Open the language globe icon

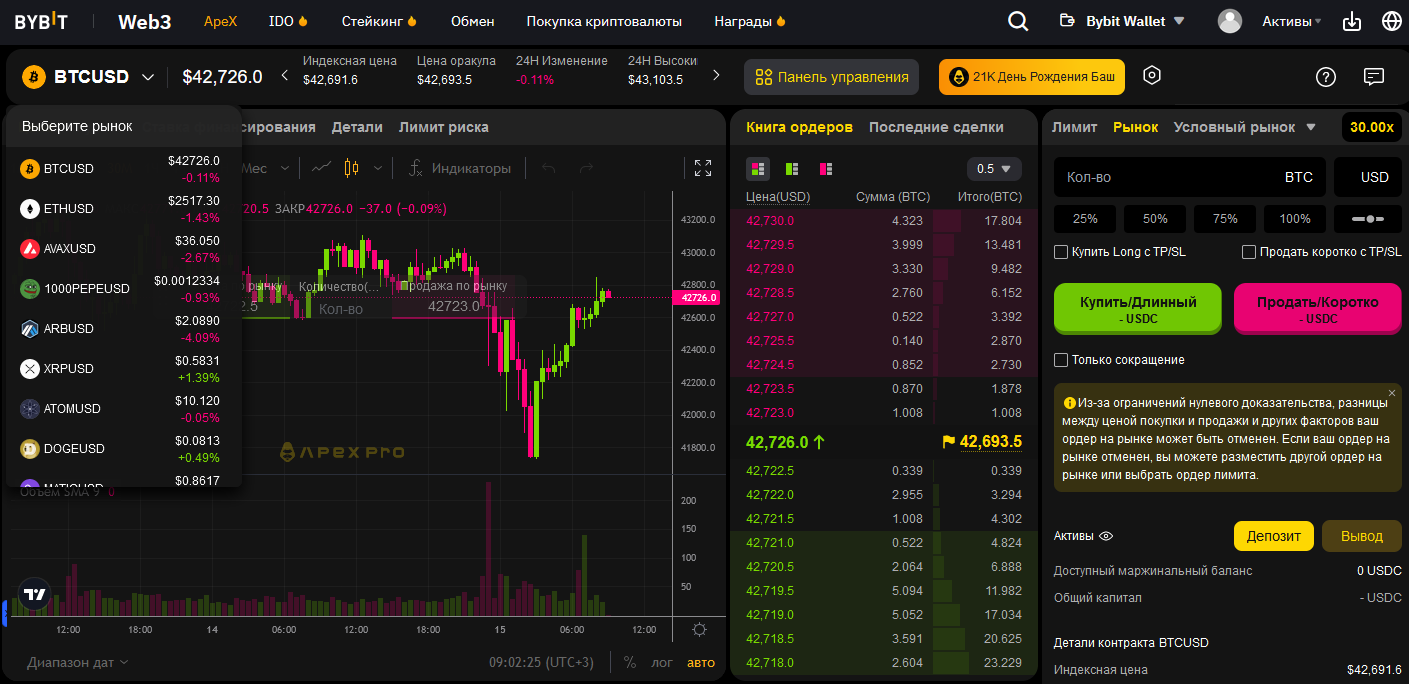click(x=1391, y=21)
